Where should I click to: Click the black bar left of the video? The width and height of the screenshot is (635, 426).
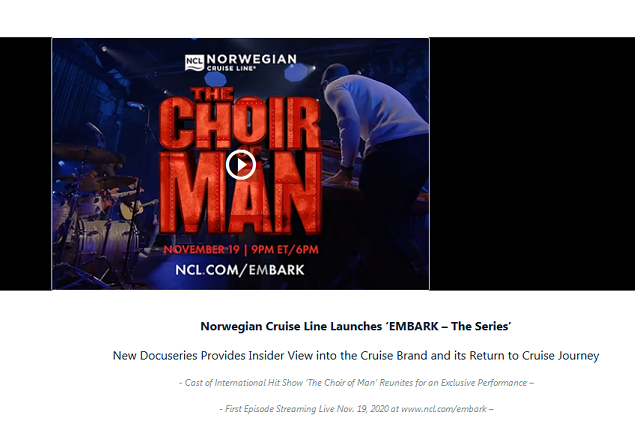26,164
